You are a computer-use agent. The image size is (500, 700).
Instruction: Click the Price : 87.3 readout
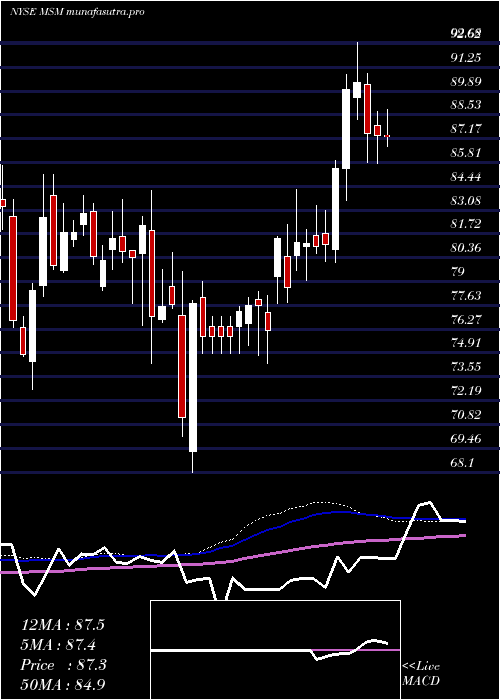pyautogui.click(x=64, y=665)
